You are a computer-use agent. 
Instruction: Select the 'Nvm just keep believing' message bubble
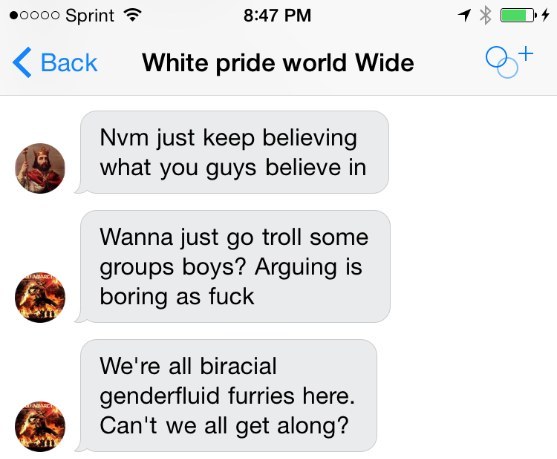(233, 152)
